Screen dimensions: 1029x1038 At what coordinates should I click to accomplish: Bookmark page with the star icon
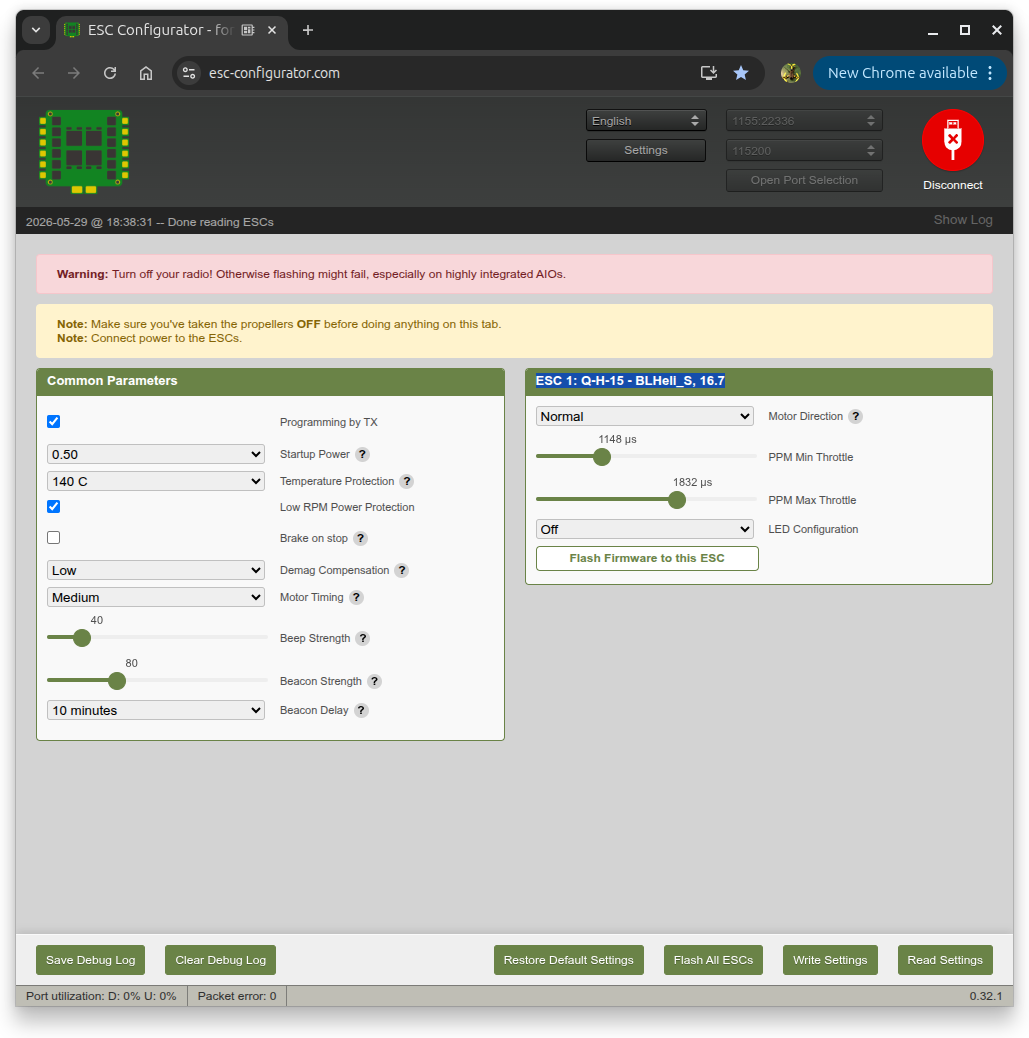click(x=741, y=73)
